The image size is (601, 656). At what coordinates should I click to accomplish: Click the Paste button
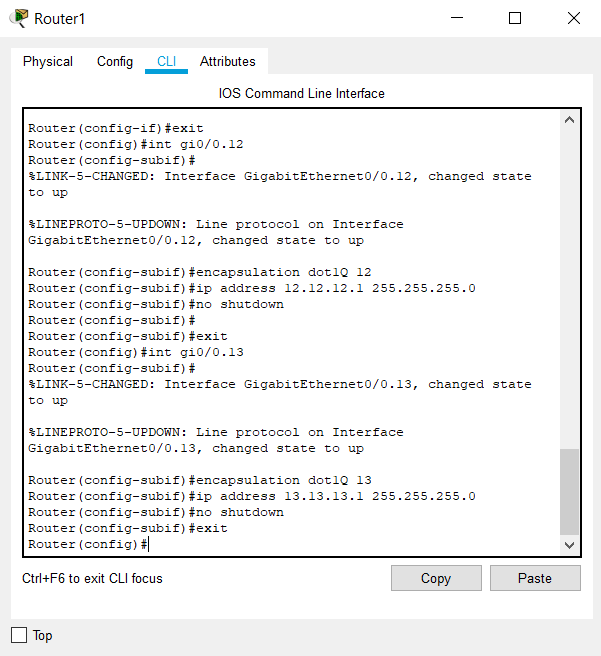point(535,578)
